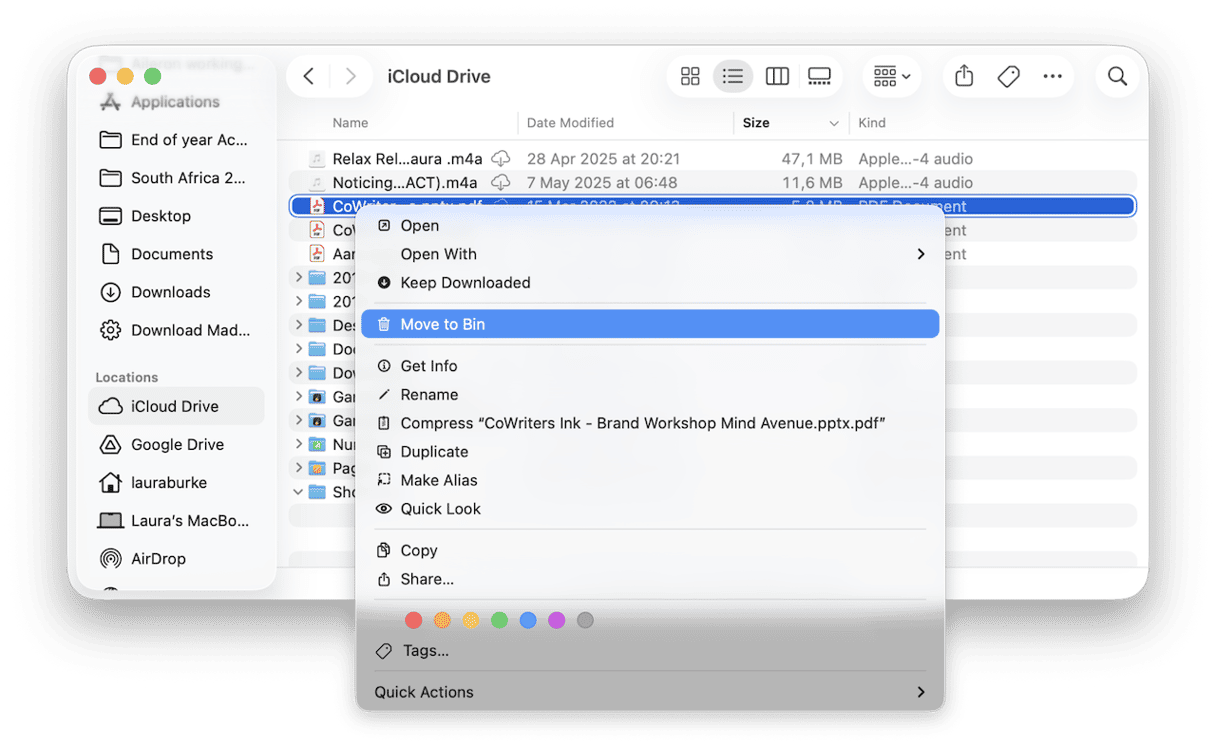This screenshot has width=1216, height=744.
Task: Open Downloads in the sidebar
Action: click(x=170, y=292)
